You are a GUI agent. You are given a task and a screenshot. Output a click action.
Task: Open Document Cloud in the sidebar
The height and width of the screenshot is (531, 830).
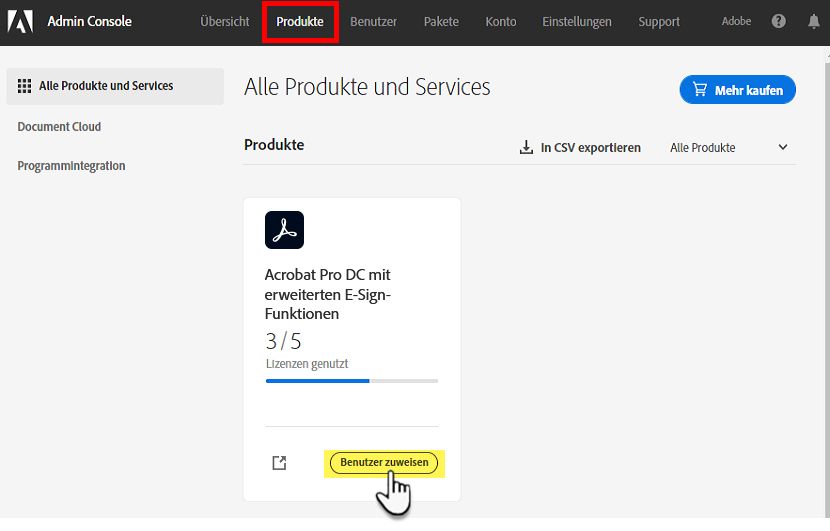pyautogui.click(x=59, y=127)
